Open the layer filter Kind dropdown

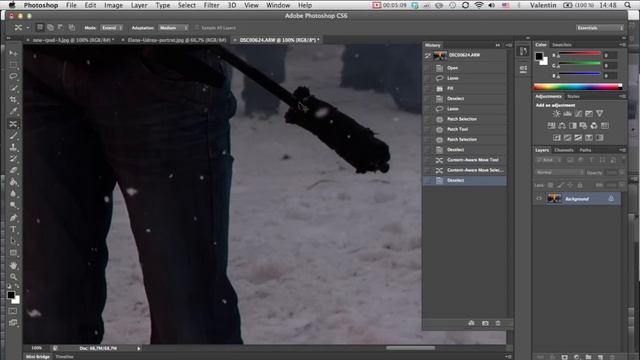pos(549,160)
